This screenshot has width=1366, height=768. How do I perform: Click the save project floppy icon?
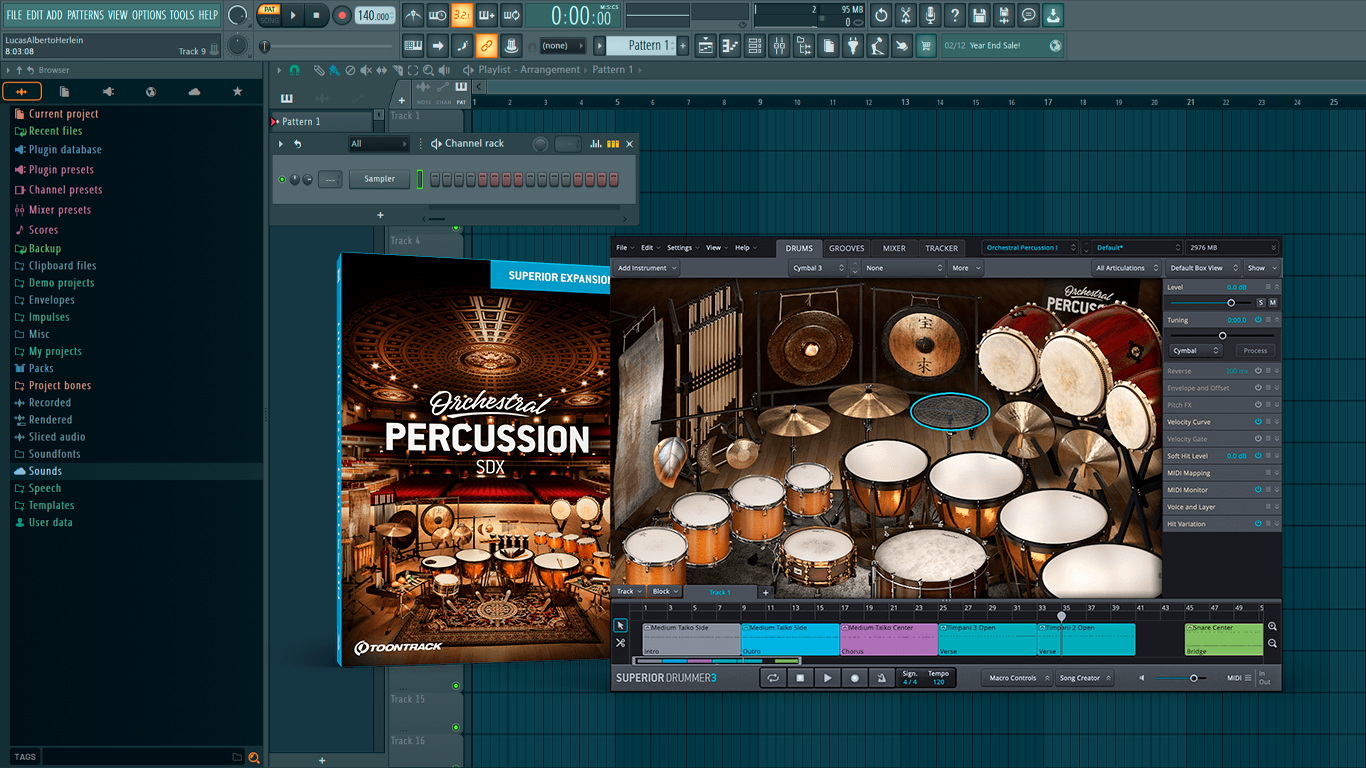979,15
